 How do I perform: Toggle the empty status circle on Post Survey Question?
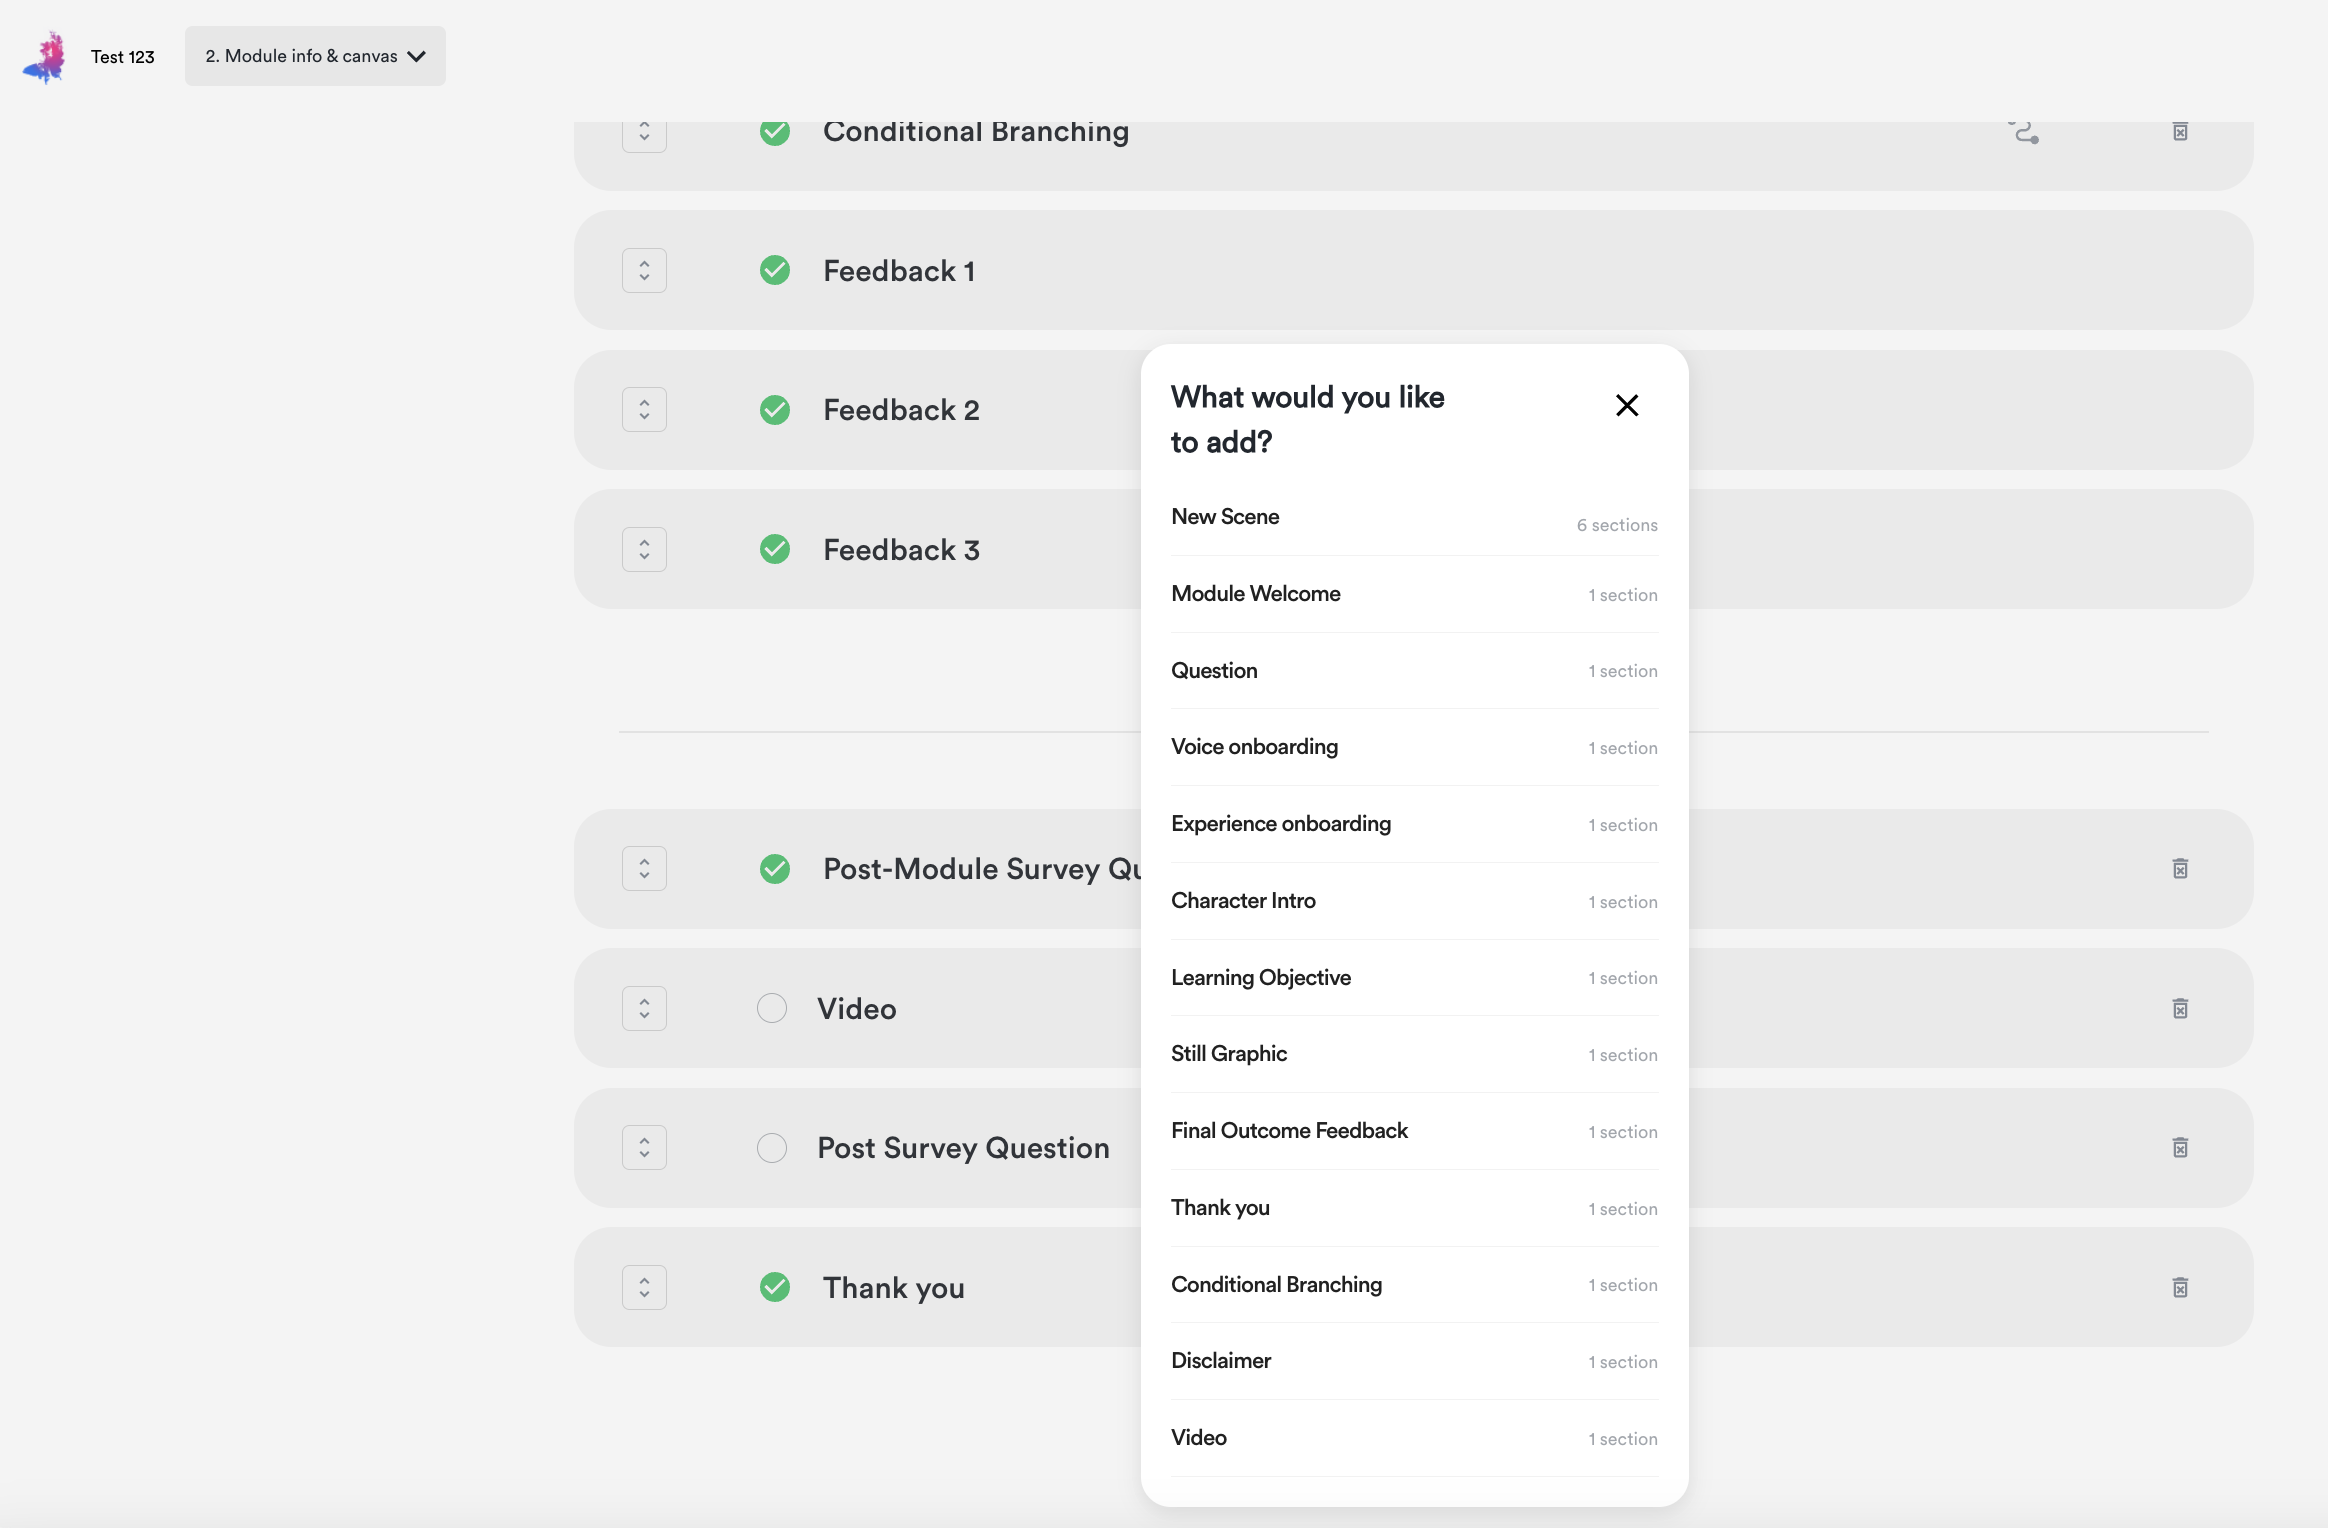point(772,1147)
